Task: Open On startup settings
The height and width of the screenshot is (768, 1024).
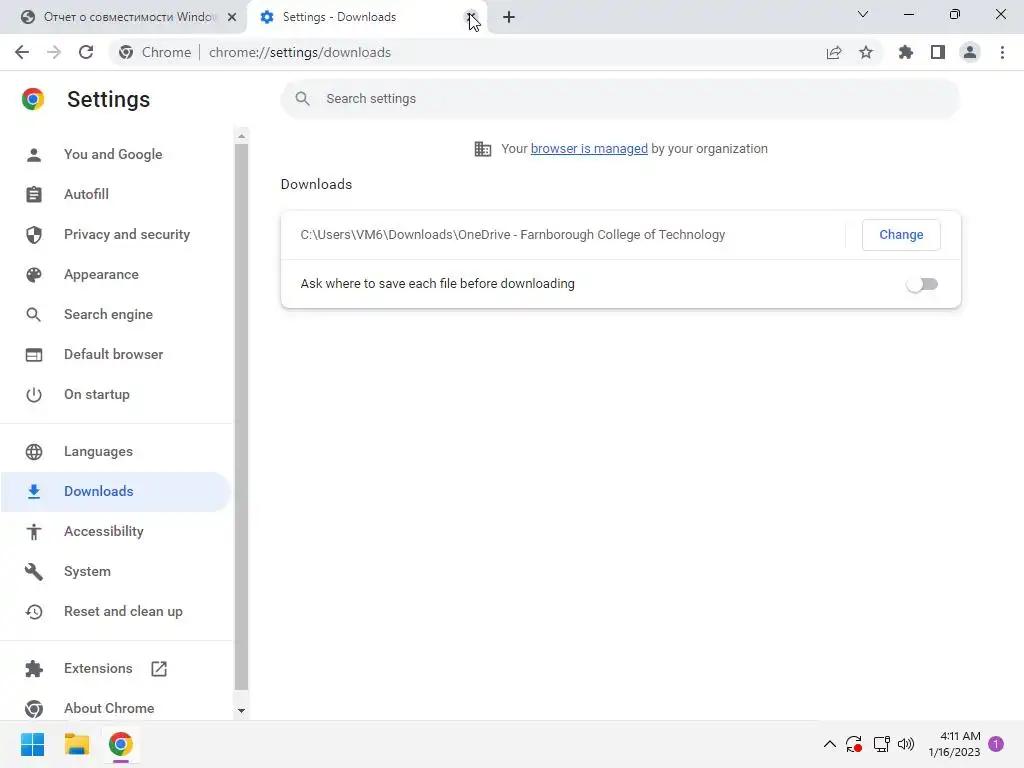Action: [116, 394]
